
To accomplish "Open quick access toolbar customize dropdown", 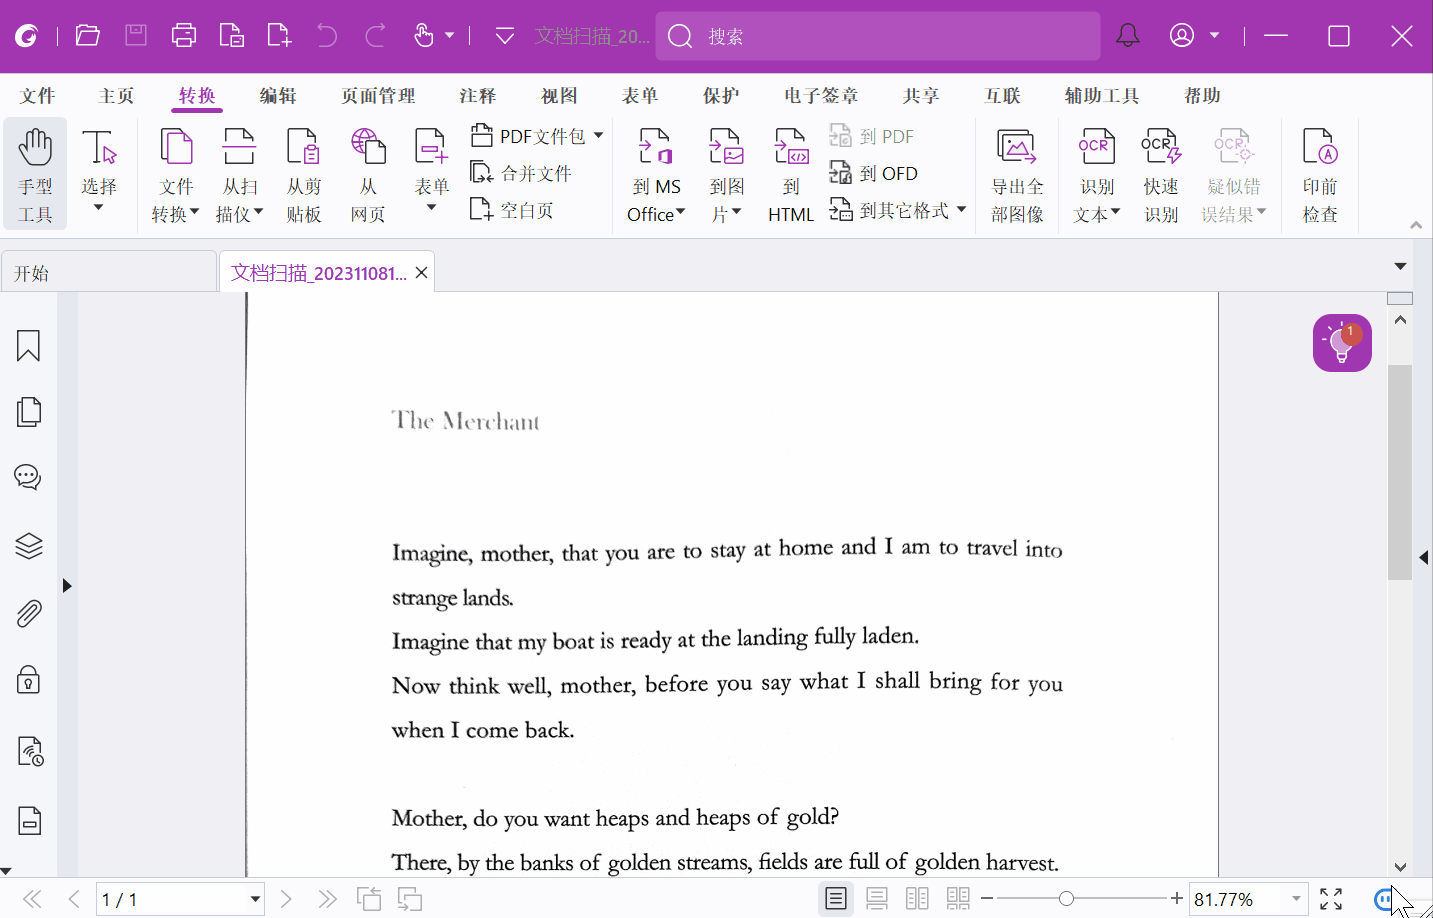I will (x=505, y=36).
